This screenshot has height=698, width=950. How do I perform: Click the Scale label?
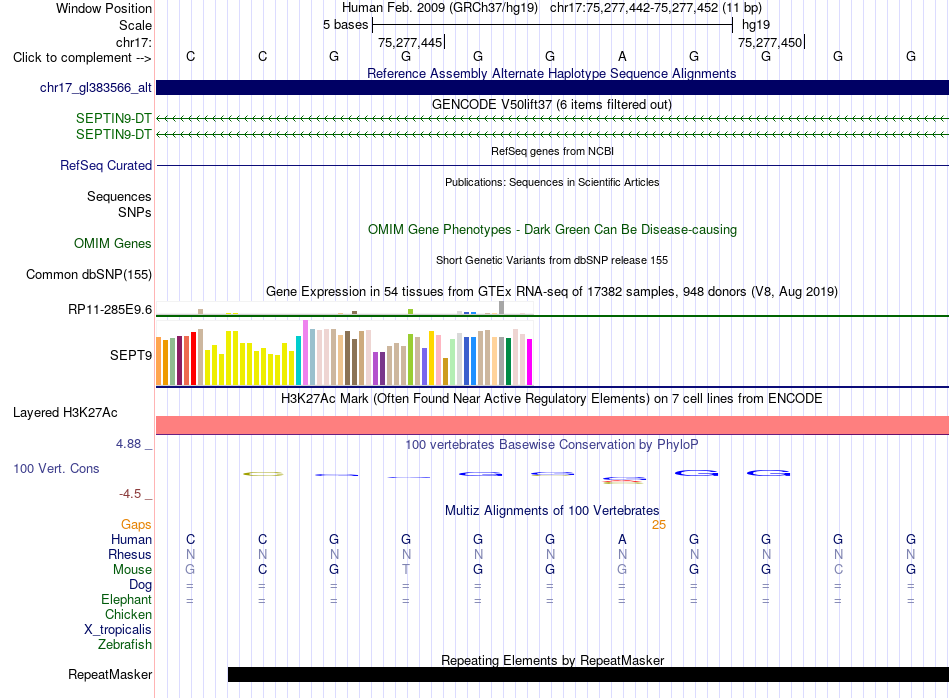tap(135, 25)
